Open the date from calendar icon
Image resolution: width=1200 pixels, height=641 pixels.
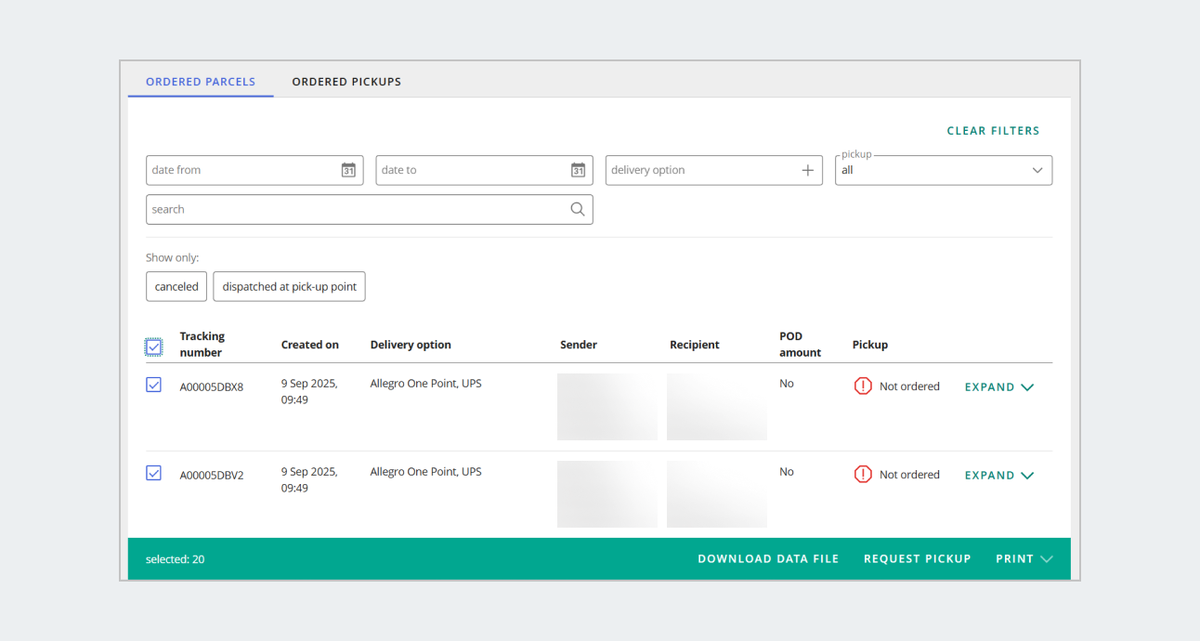tap(348, 170)
